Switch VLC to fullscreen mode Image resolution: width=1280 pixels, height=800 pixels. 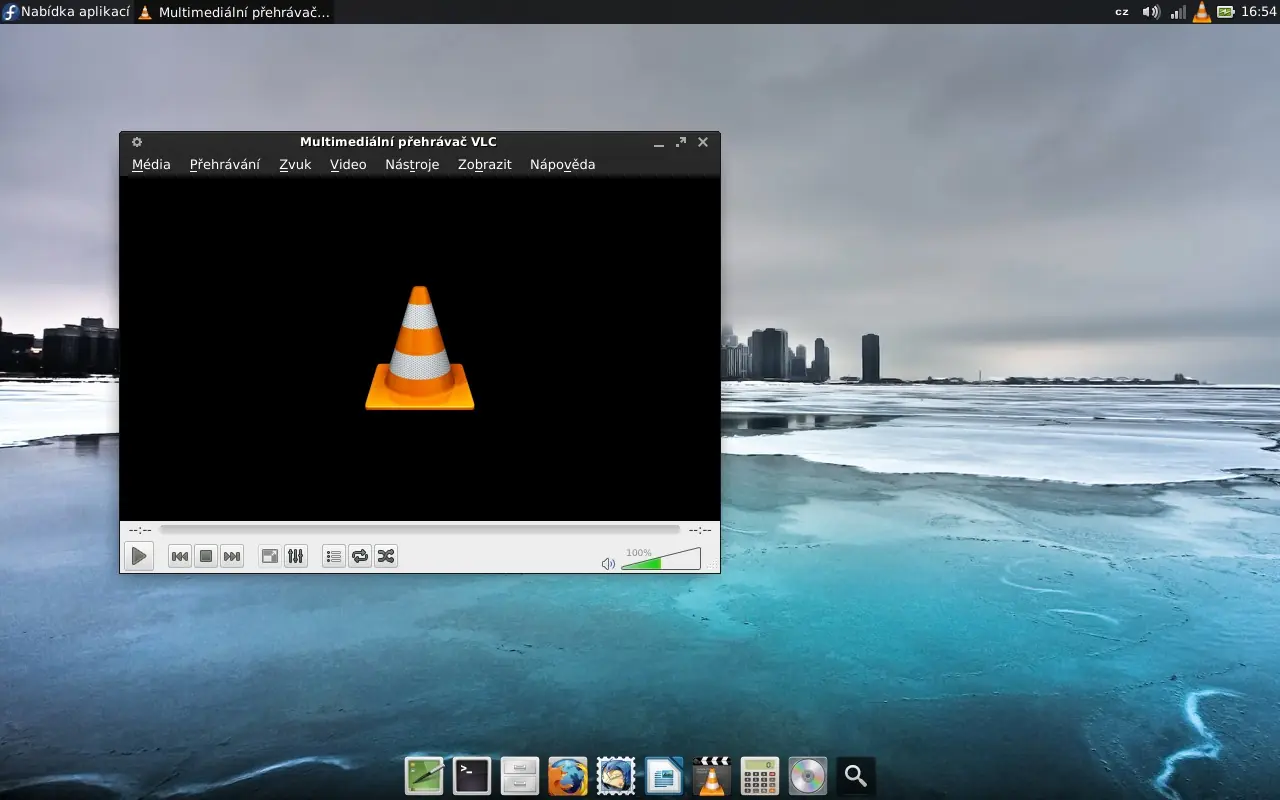pos(269,556)
